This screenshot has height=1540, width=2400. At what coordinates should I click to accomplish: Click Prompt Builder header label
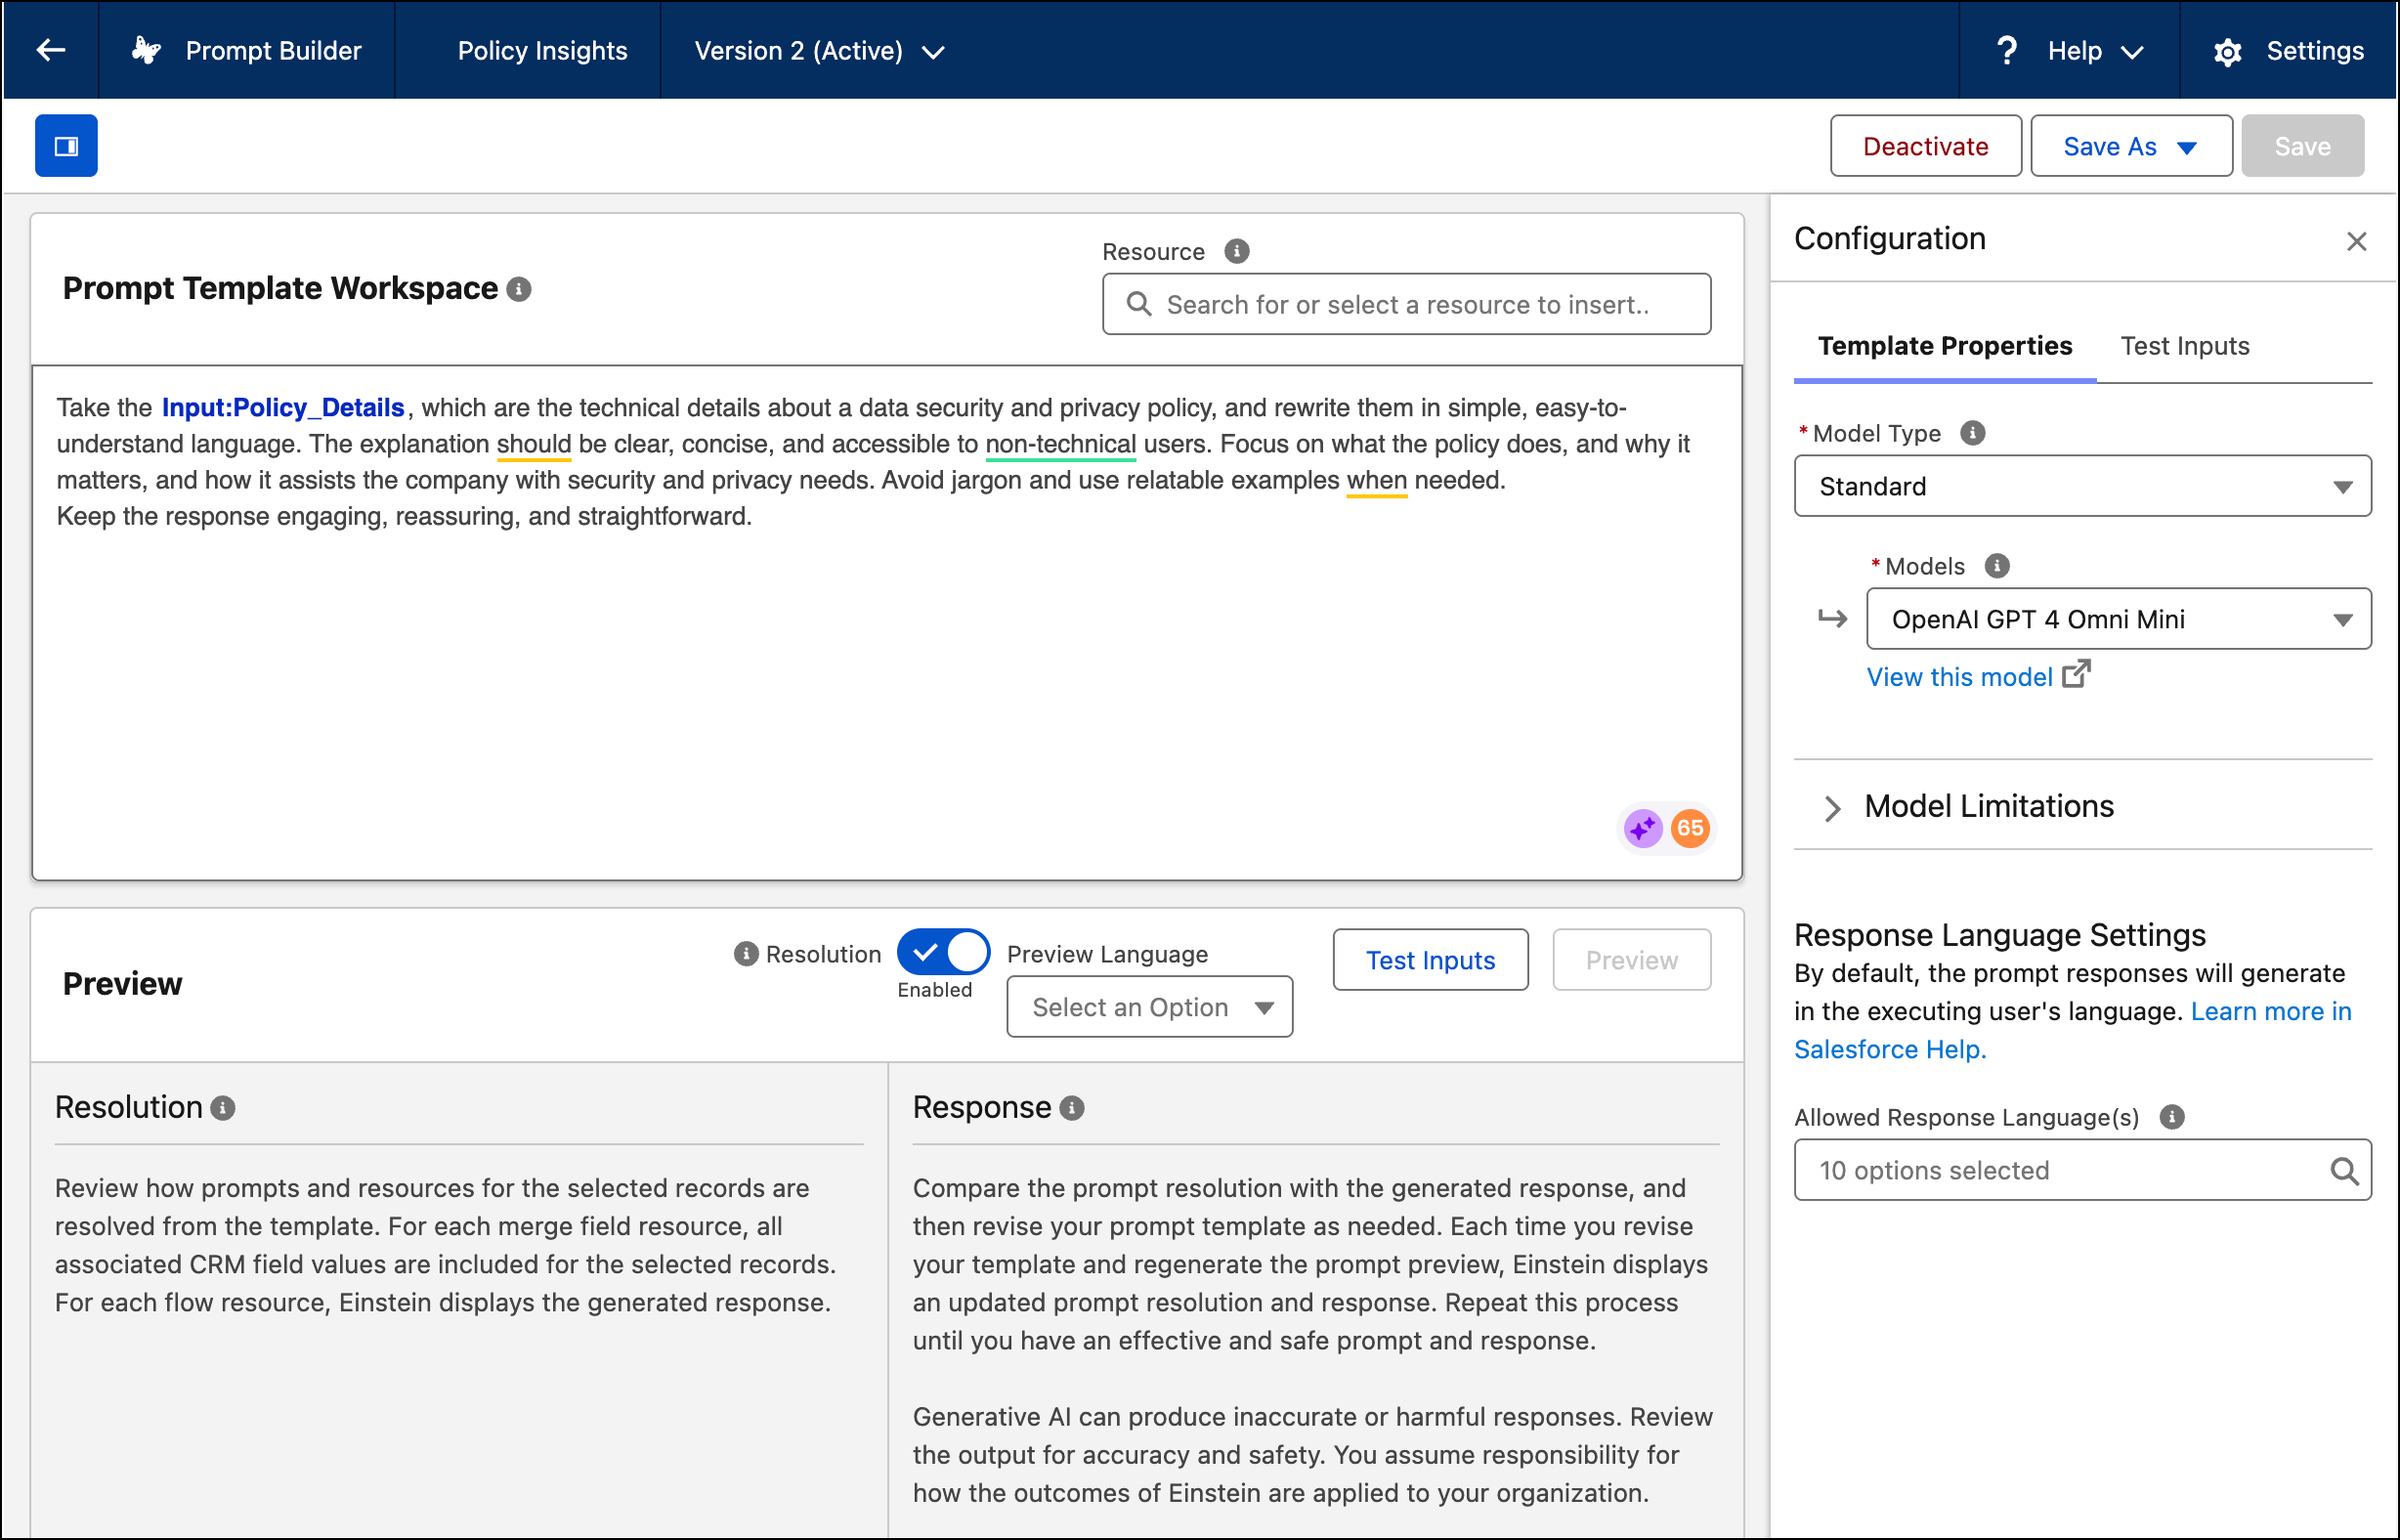point(273,51)
